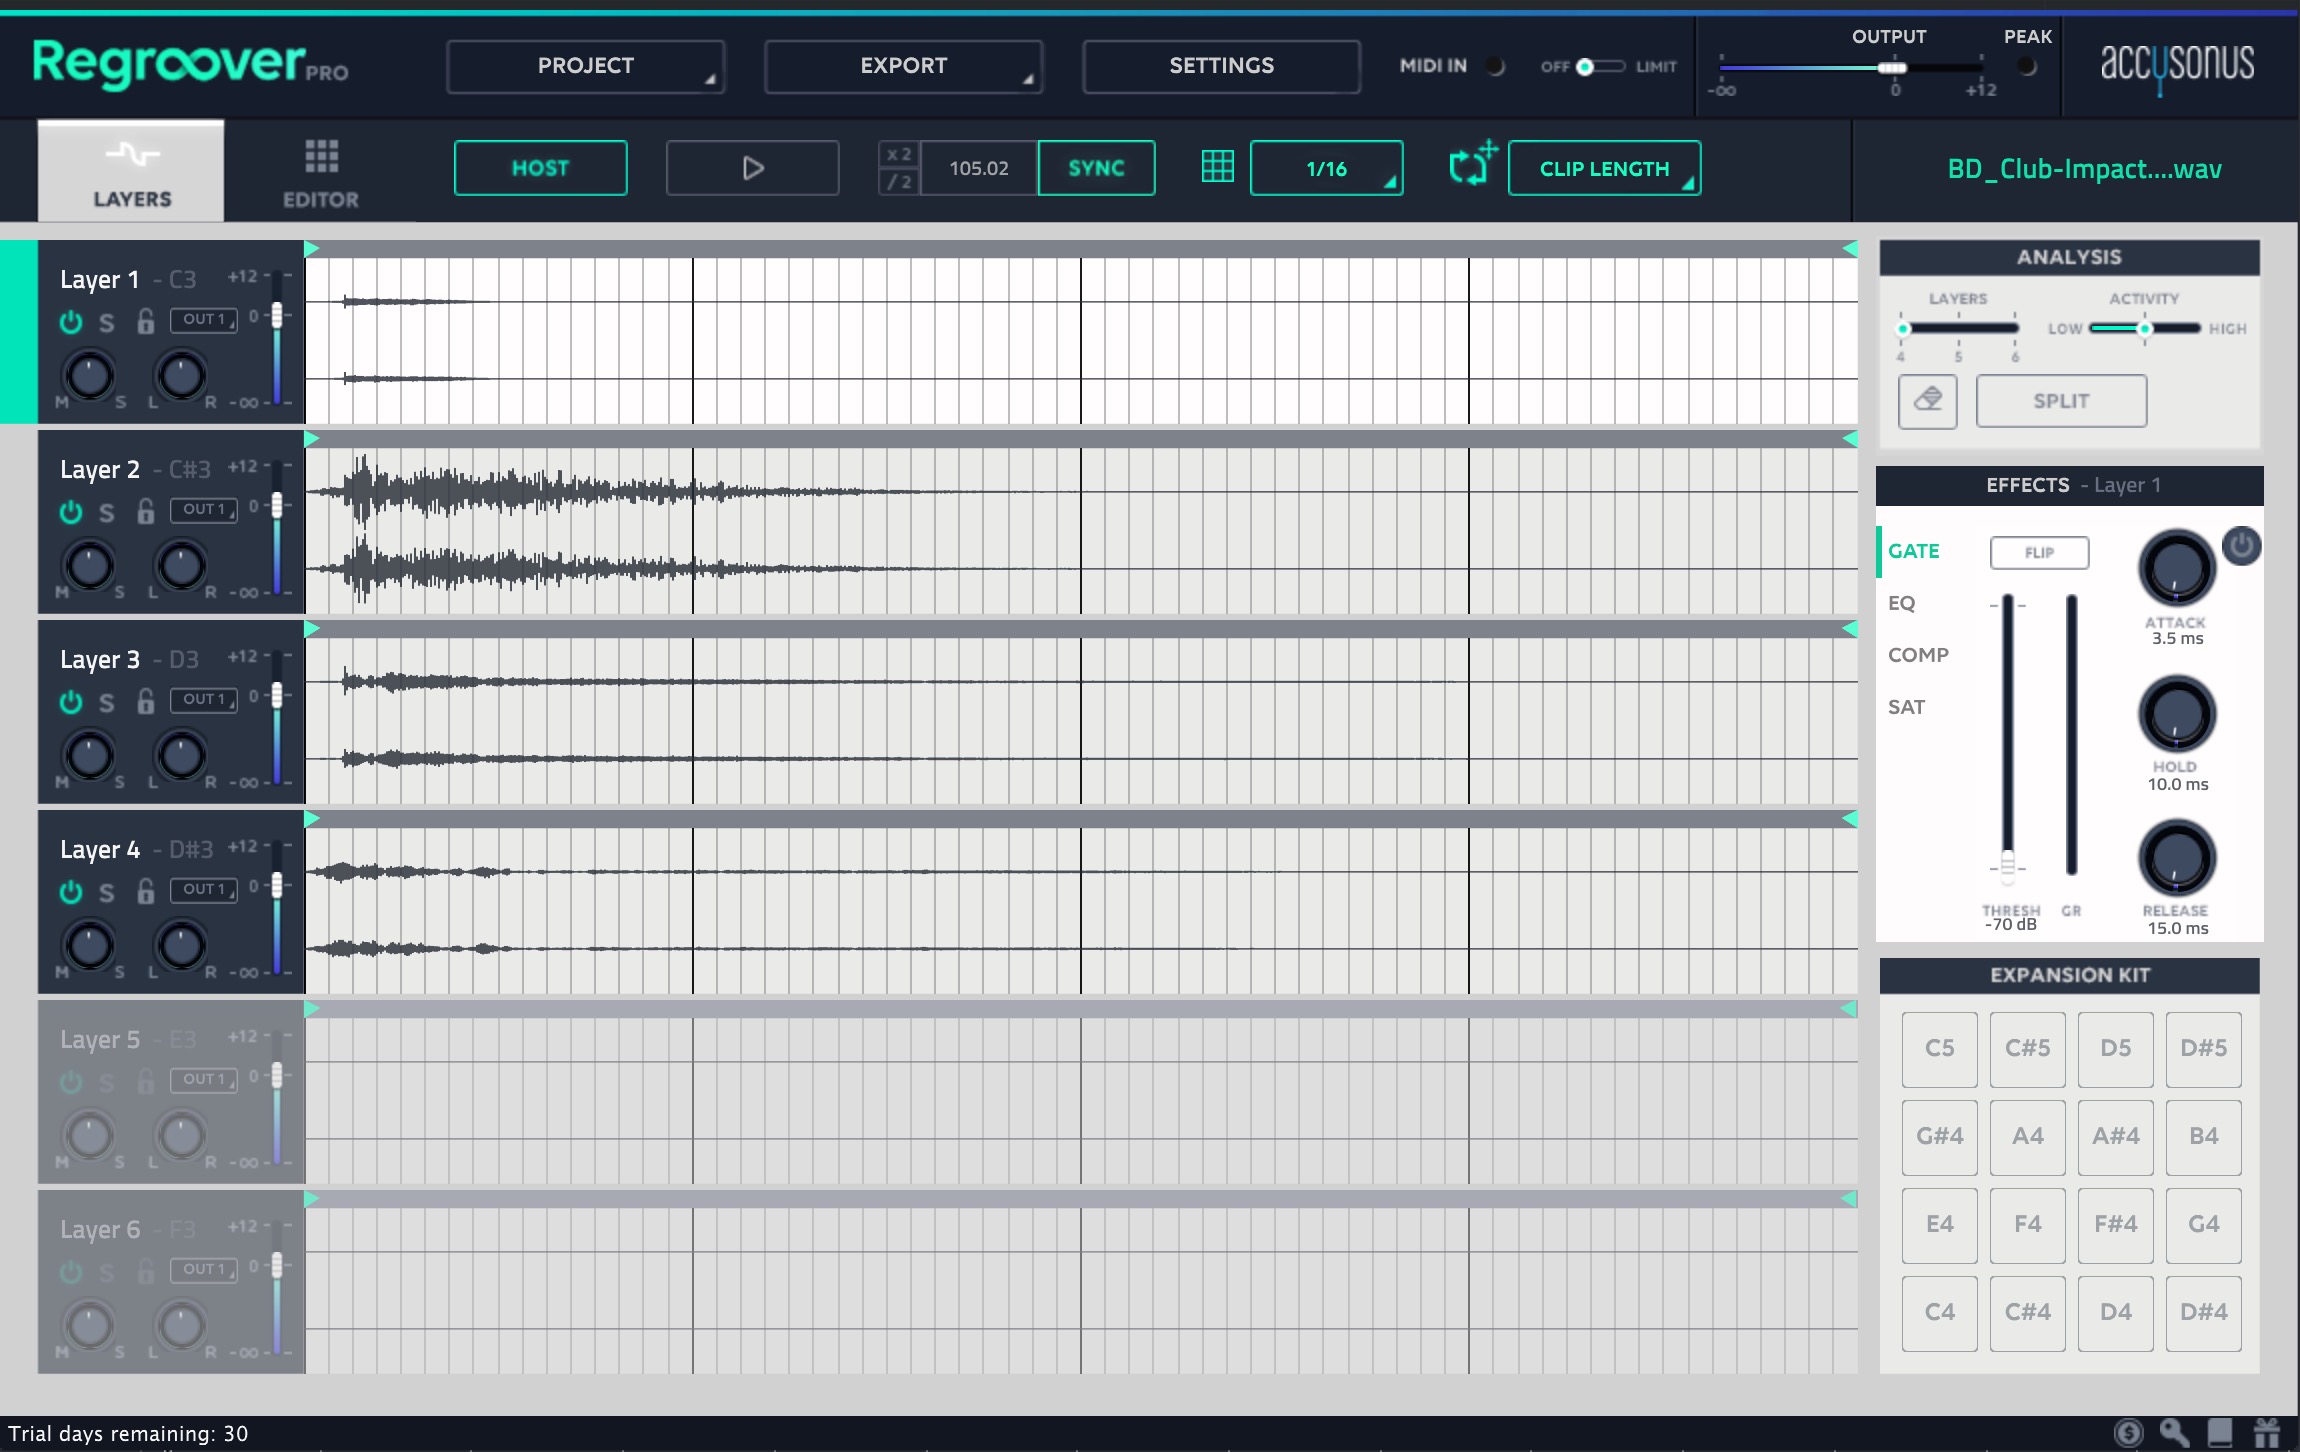Click the FLIP button in Gate

(x=2039, y=553)
